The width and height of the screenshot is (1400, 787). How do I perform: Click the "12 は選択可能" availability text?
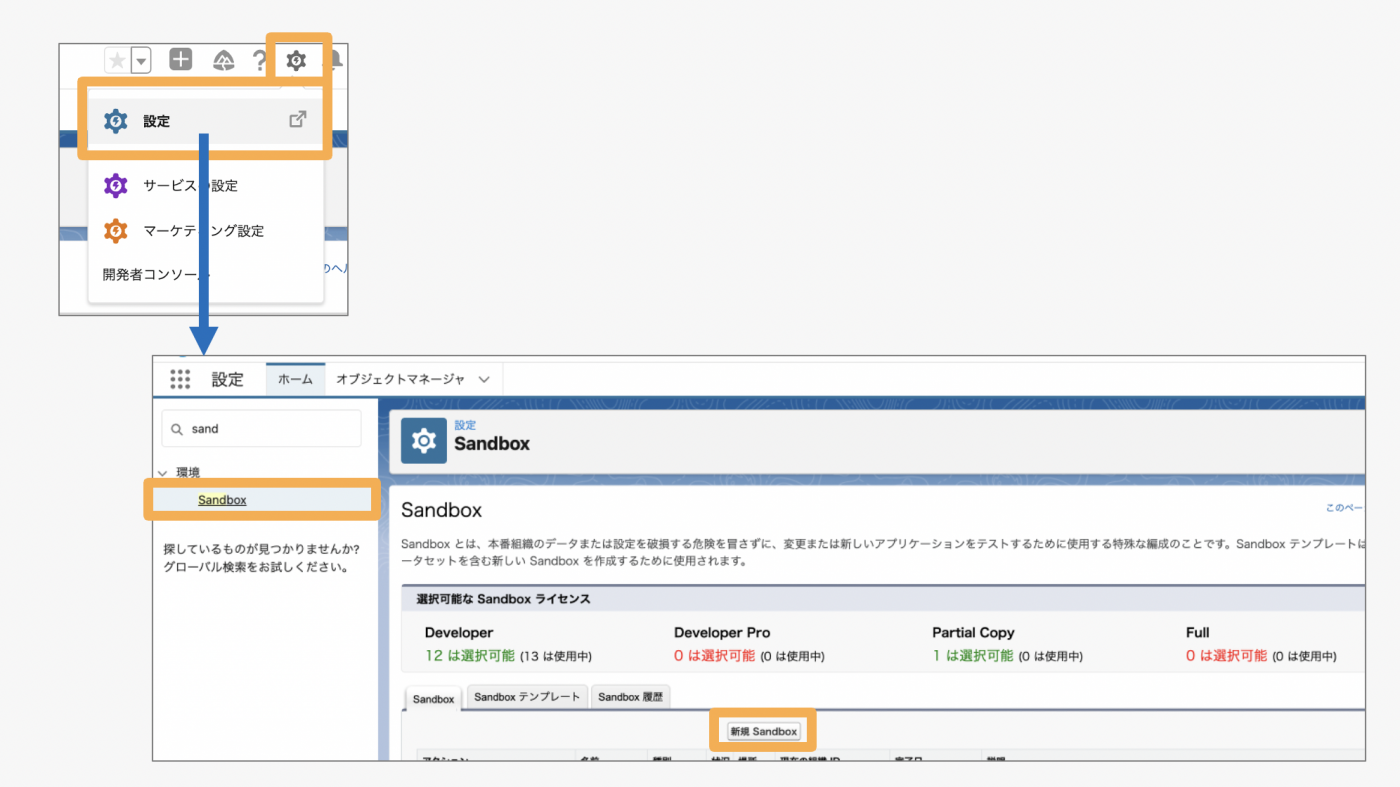[470, 656]
